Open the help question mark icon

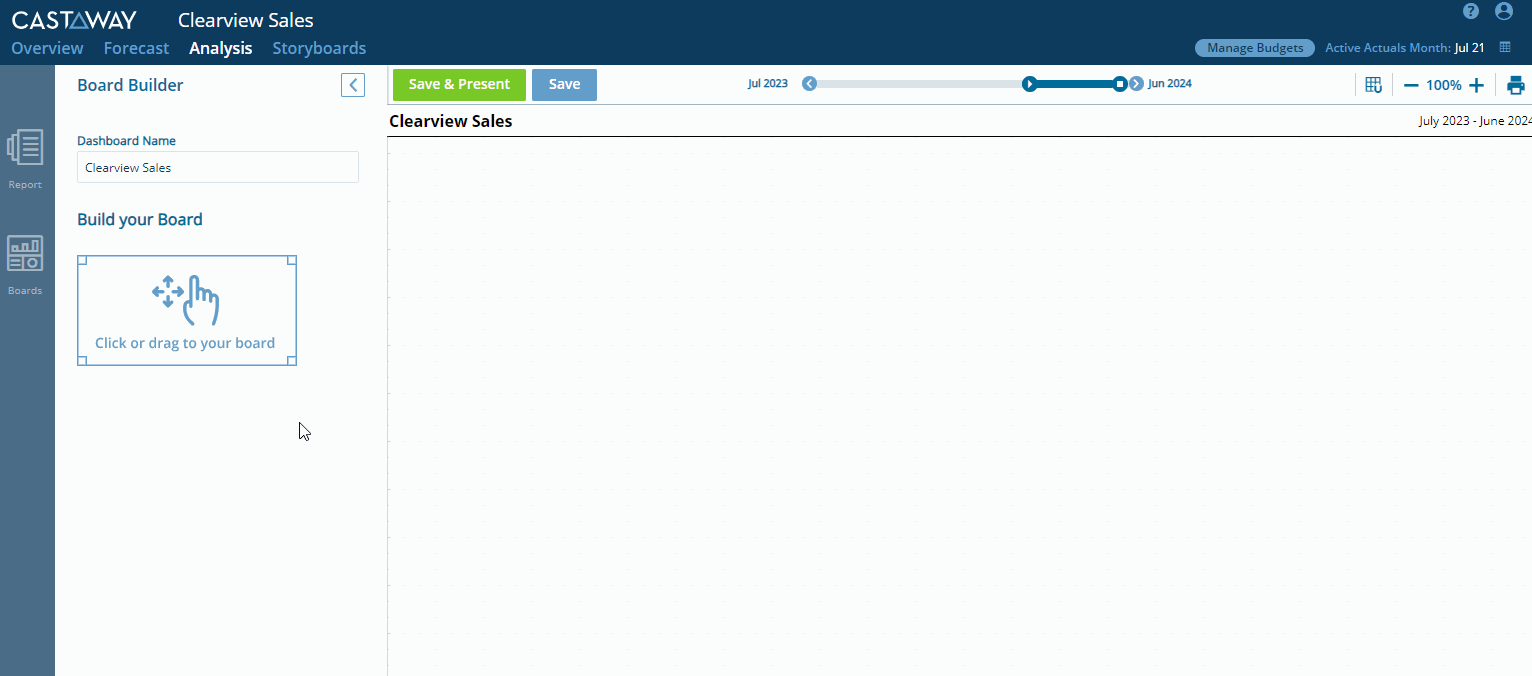coord(1470,11)
